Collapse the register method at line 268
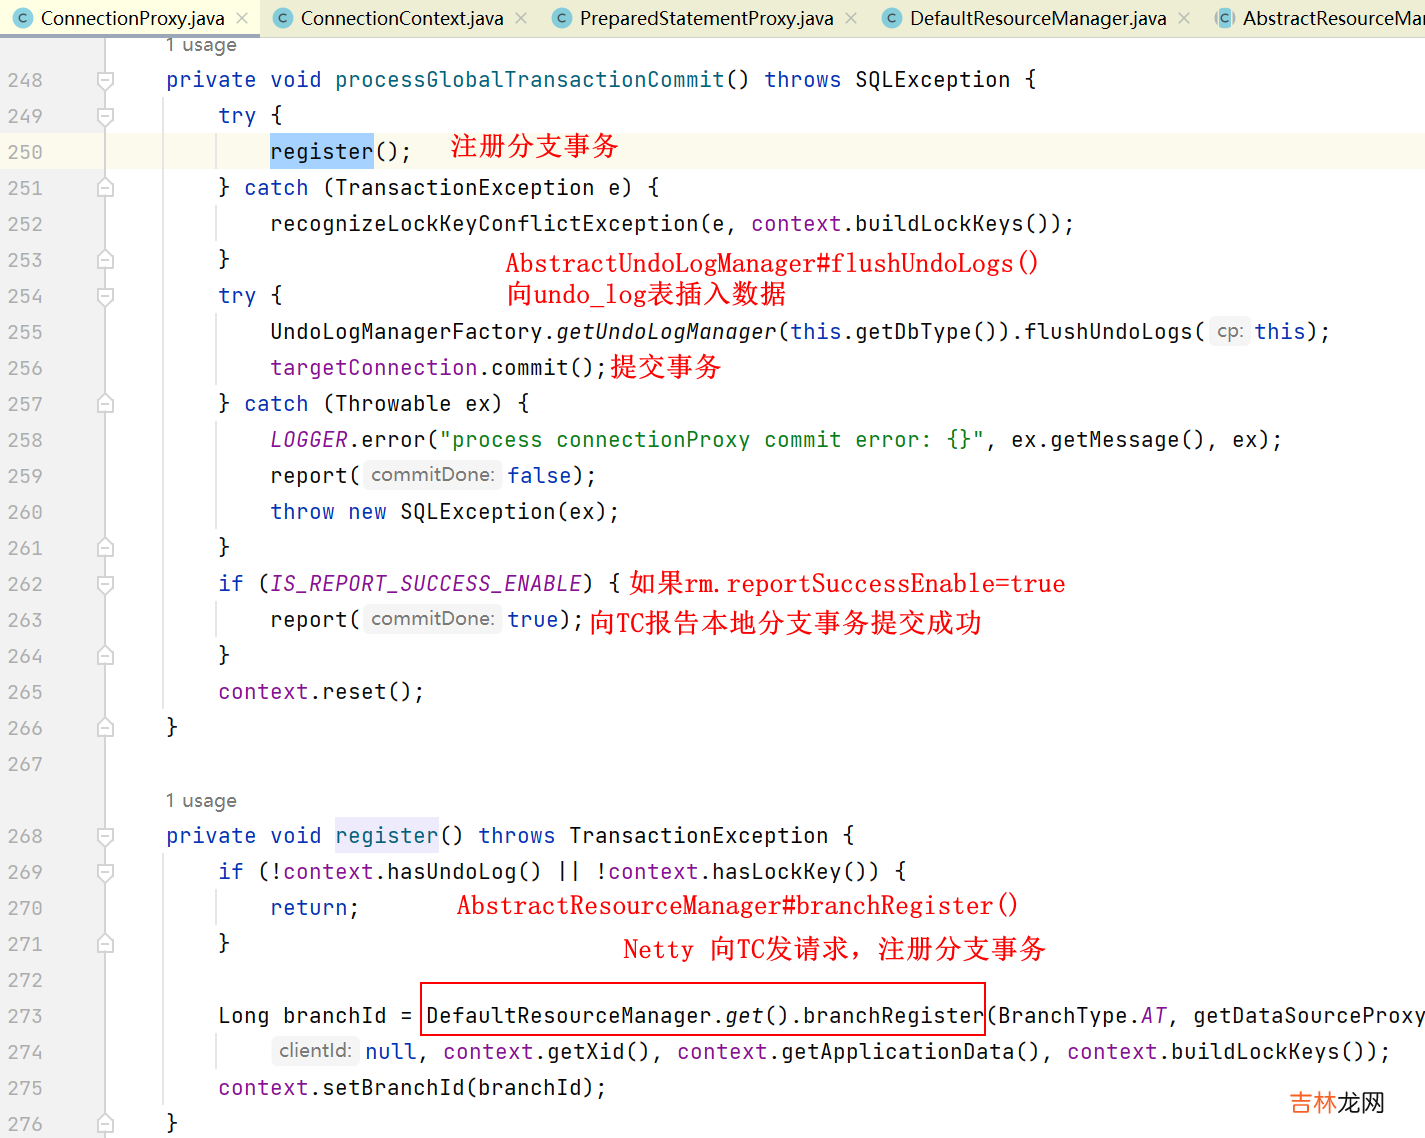 click(x=105, y=836)
